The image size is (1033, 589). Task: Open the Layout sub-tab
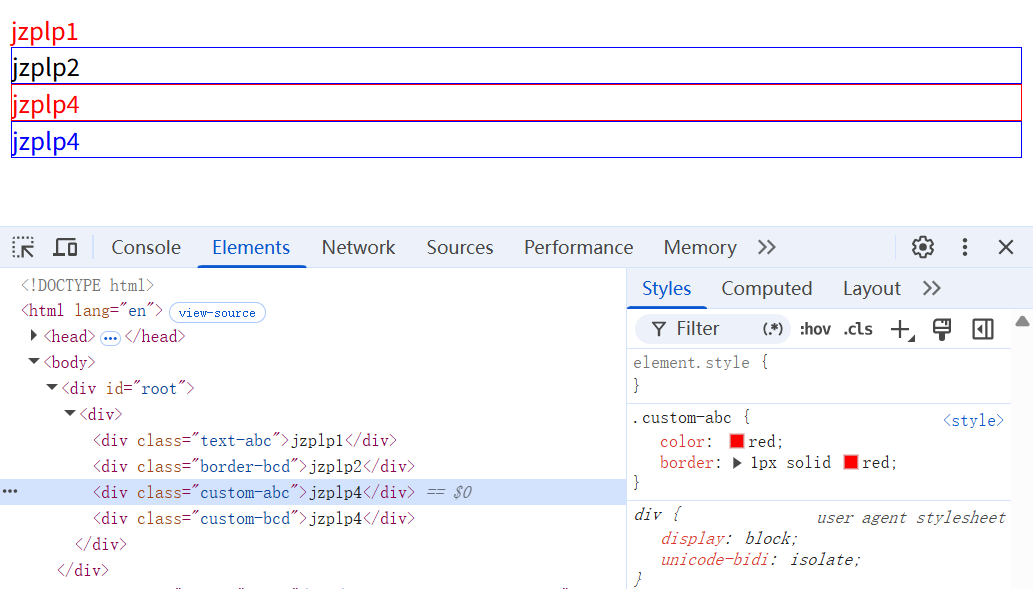(x=872, y=289)
